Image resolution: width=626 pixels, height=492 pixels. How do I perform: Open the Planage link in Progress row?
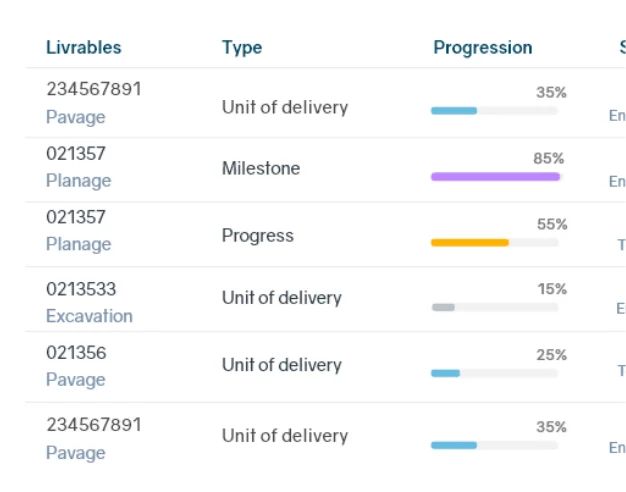pos(78,244)
